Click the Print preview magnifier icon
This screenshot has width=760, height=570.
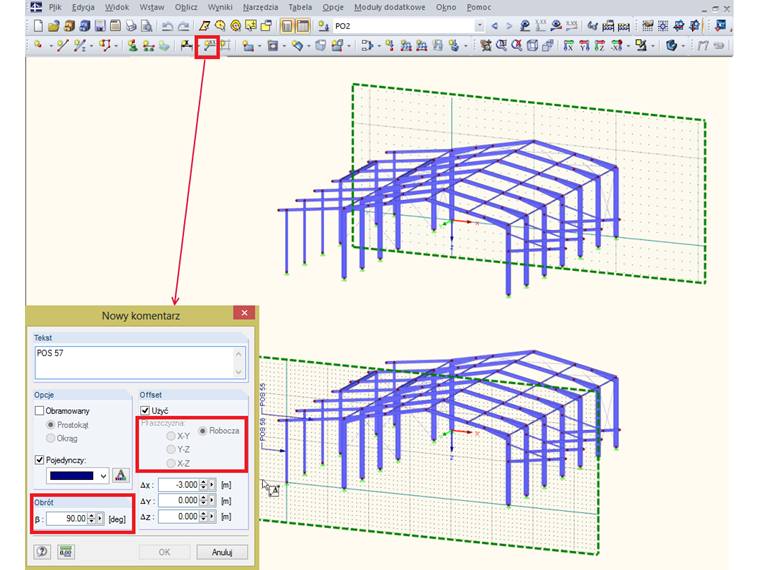(x=146, y=26)
